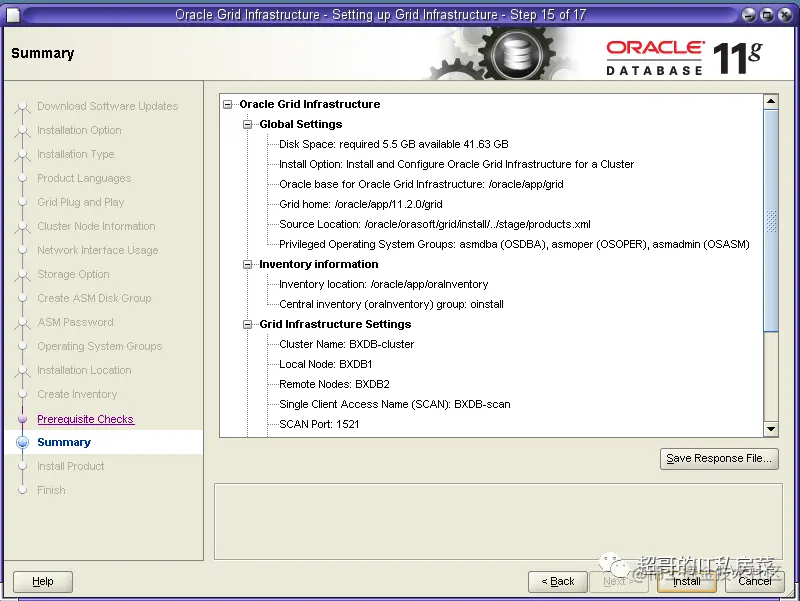Click the Cluster Node Information step
Image resolution: width=800 pixels, height=601 pixels.
point(96,226)
